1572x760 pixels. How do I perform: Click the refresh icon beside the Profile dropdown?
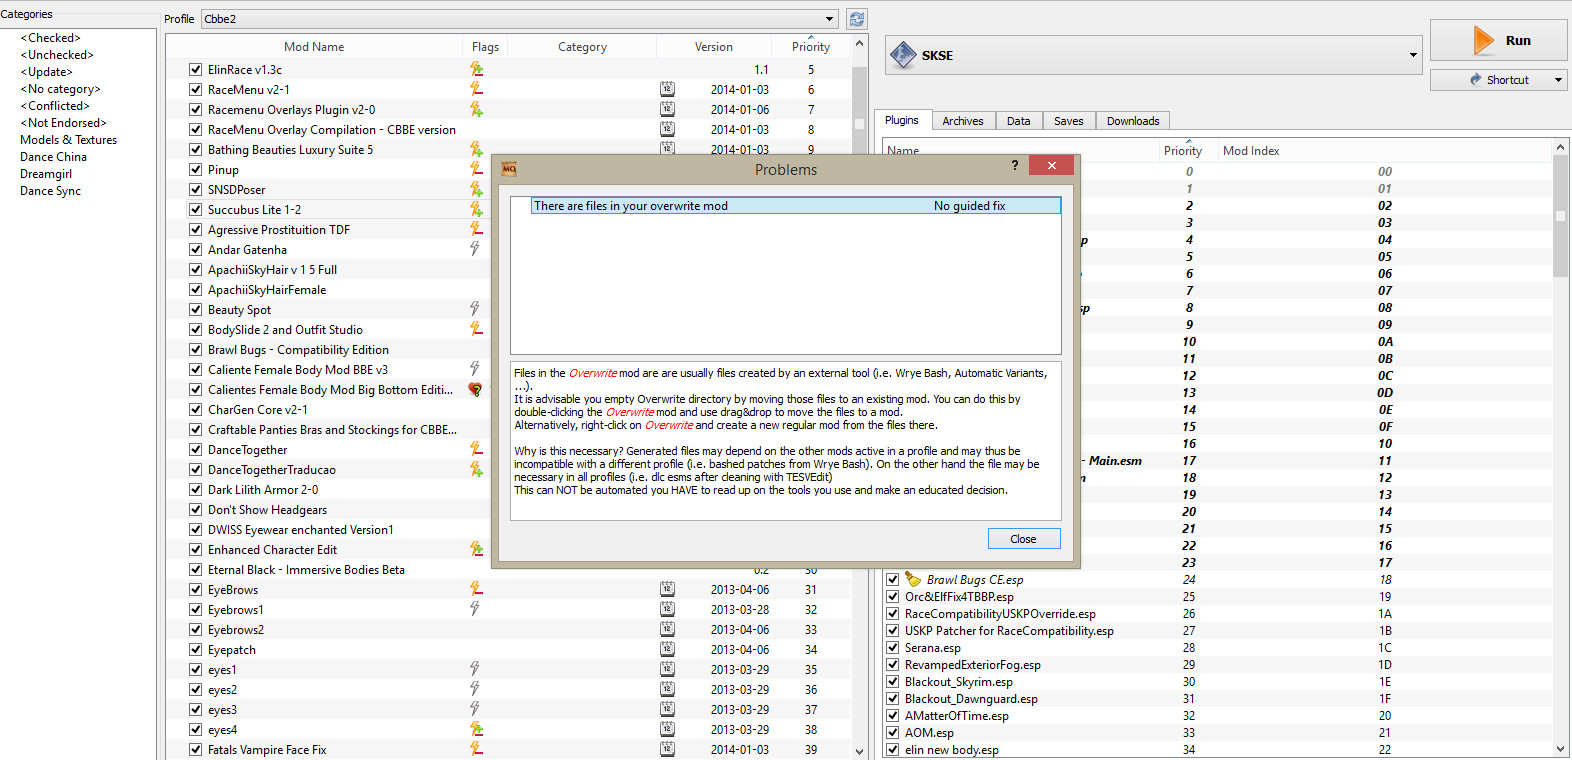(x=856, y=19)
